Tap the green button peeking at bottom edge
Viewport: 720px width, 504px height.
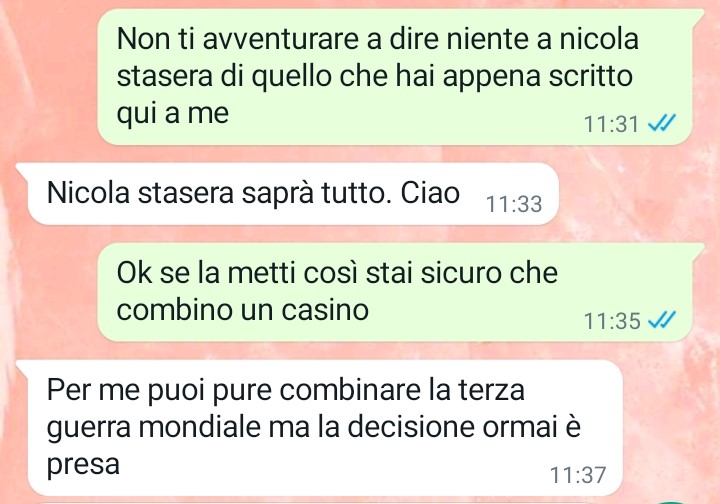point(671,502)
